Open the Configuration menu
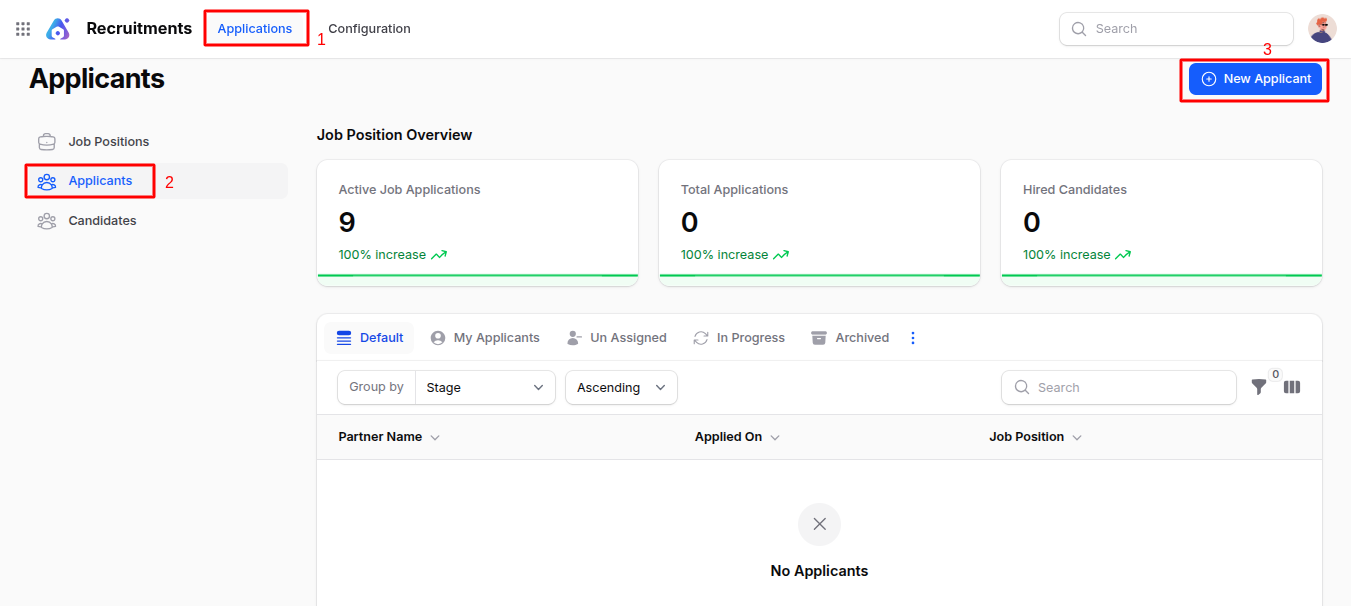Viewport: 1351px width, 606px height. [368, 28]
